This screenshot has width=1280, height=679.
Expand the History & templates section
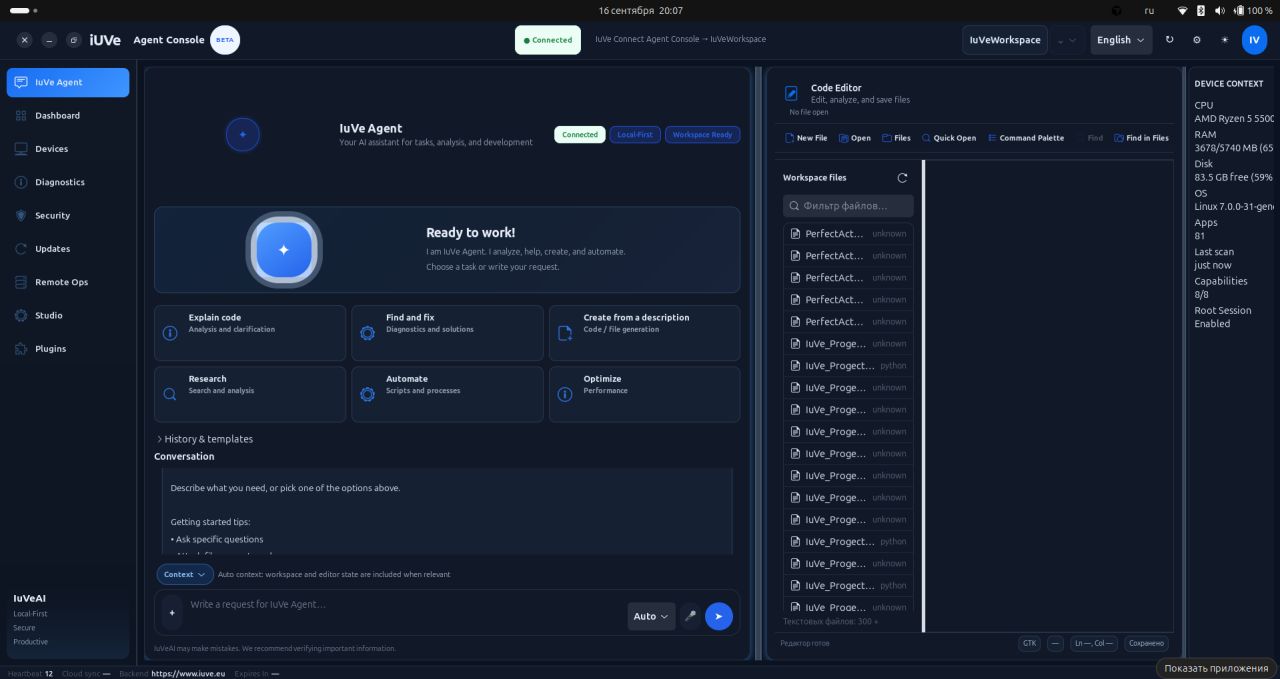pyautogui.click(x=205, y=439)
